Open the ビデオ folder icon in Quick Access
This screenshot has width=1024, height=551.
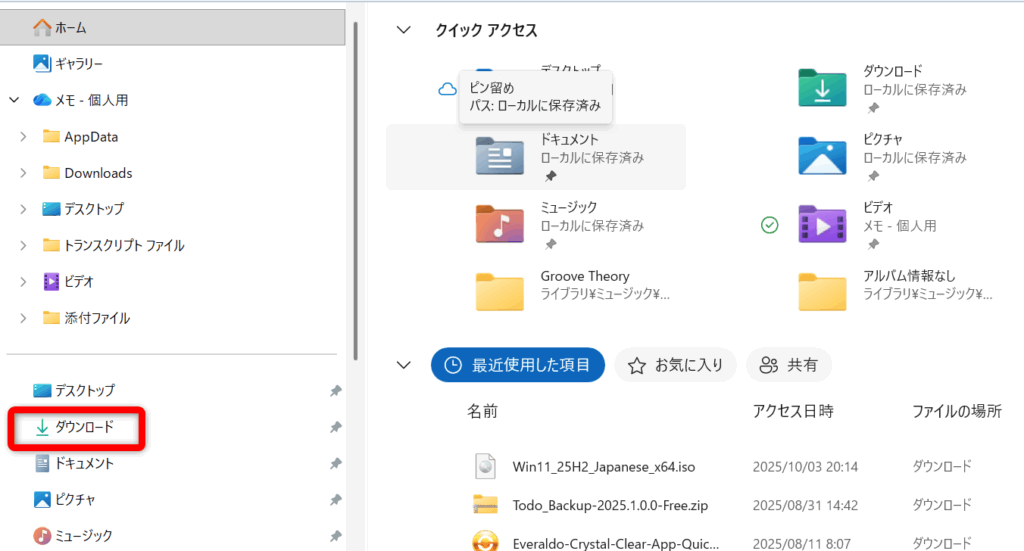[822, 224]
